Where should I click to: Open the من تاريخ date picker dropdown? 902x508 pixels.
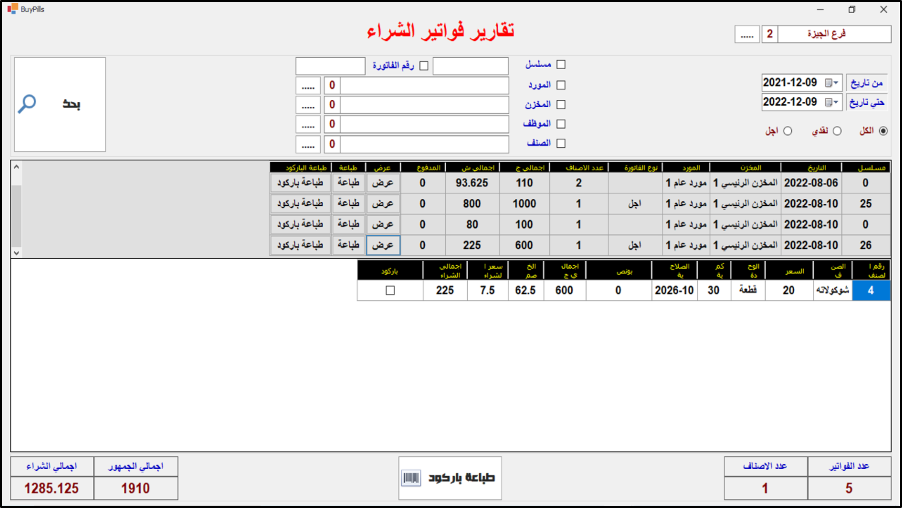(832, 82)
